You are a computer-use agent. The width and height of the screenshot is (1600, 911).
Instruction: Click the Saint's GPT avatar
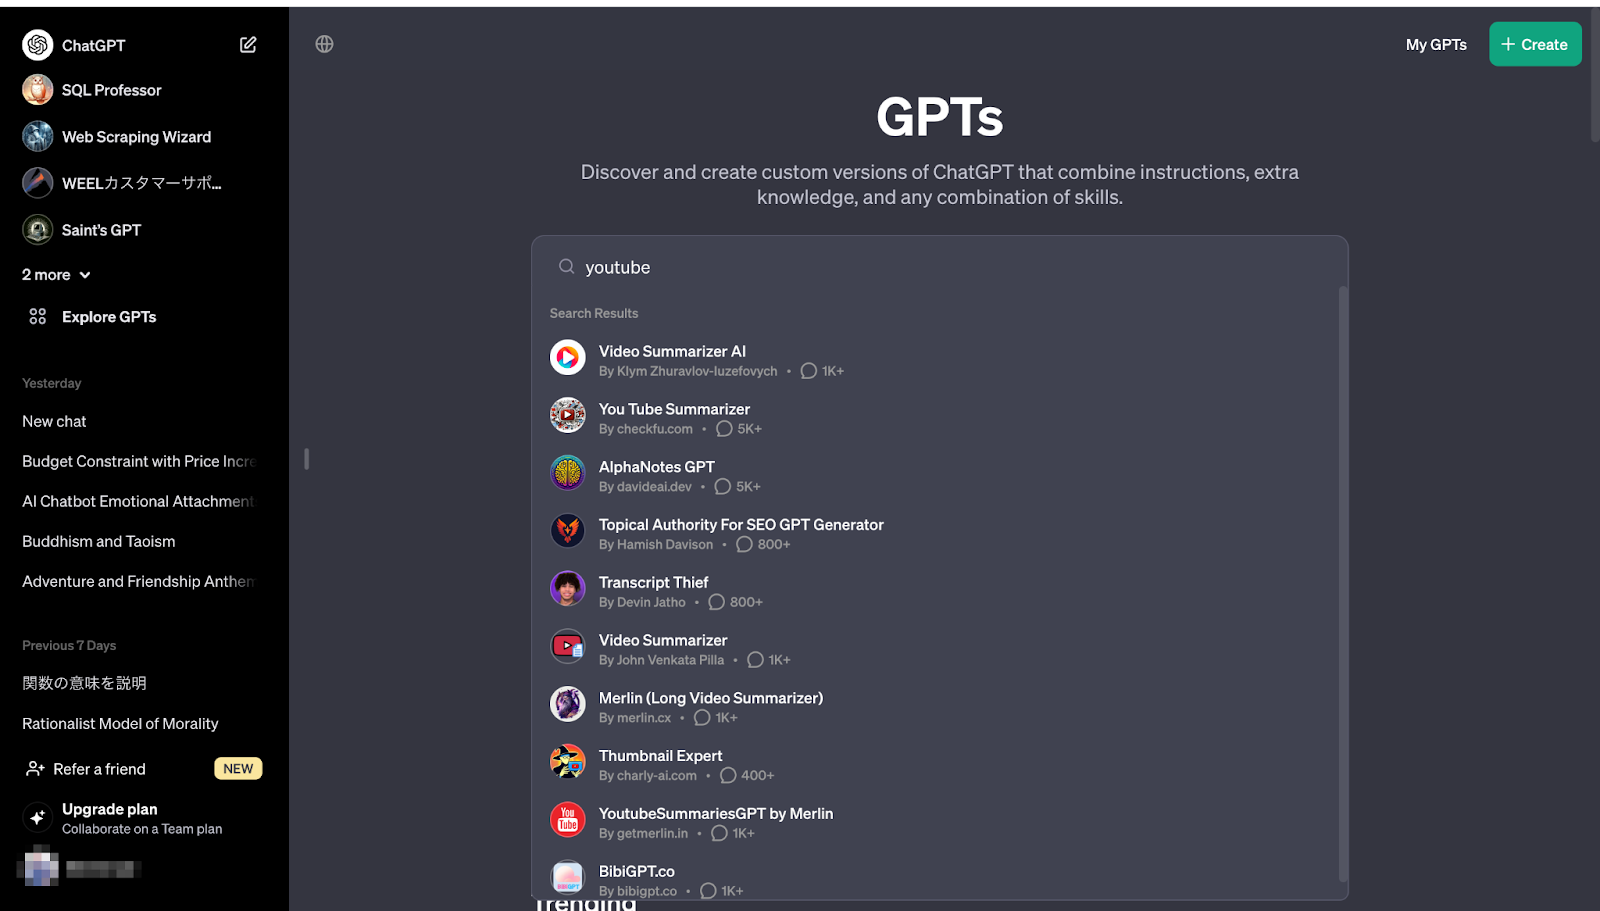click(38, 230)
